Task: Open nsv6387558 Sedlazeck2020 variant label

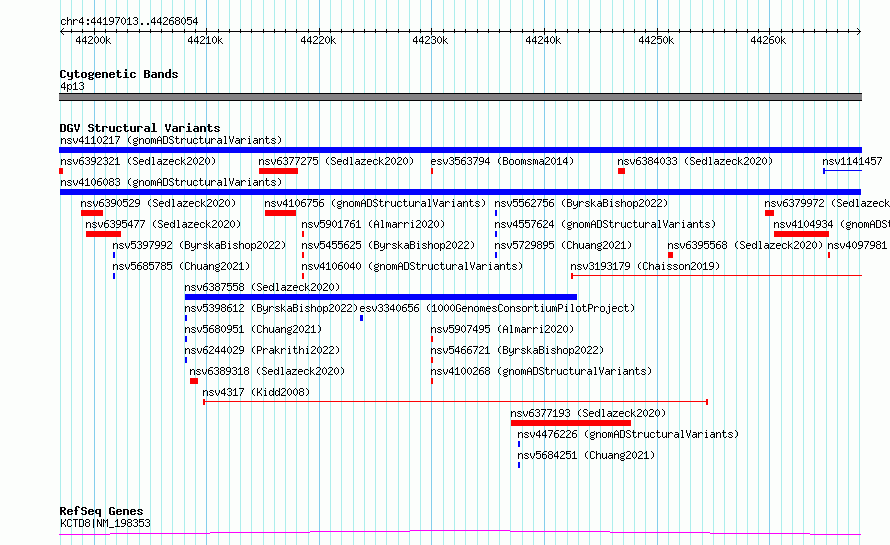Action: [262, 287]
